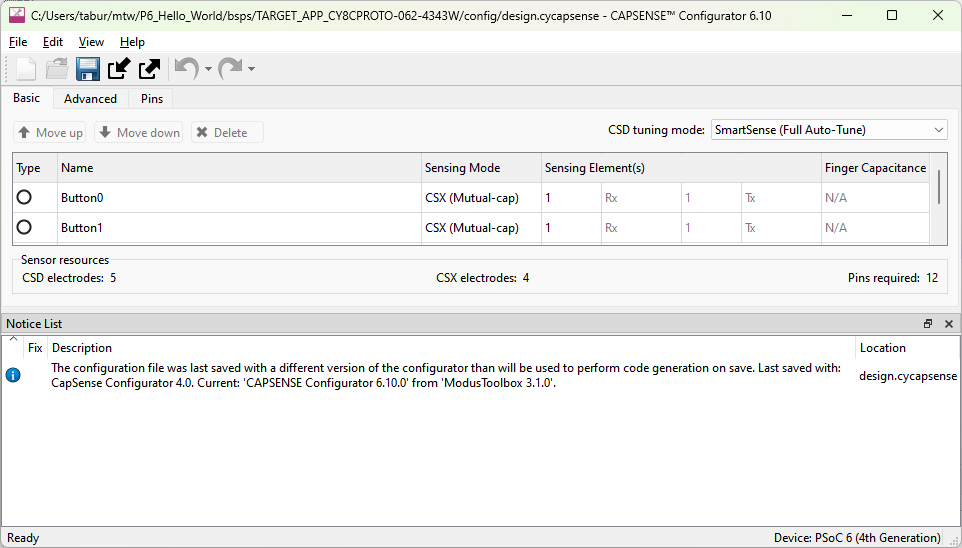Click the Name column header

(239, 168)
